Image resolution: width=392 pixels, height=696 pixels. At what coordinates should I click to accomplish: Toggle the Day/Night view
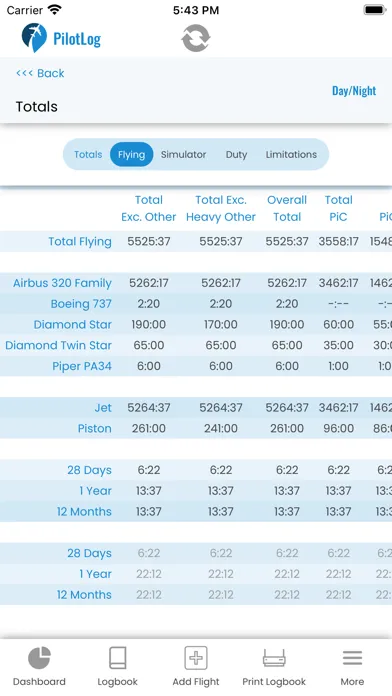click(x=354, y=91)
